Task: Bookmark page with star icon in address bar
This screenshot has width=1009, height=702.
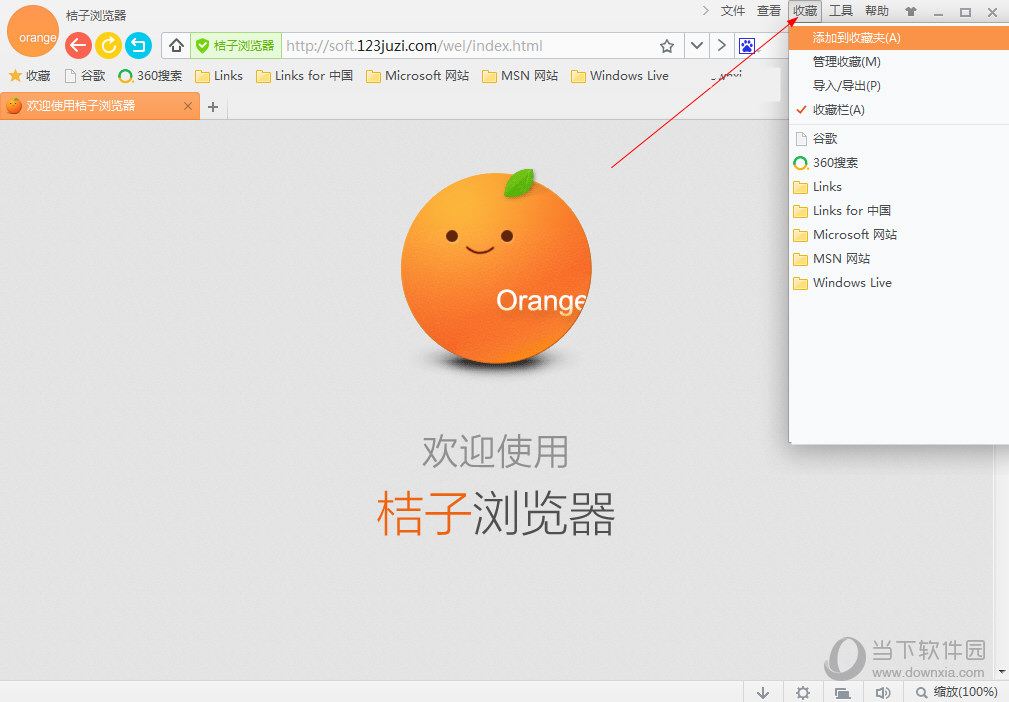Action: (x=667, y=46)
